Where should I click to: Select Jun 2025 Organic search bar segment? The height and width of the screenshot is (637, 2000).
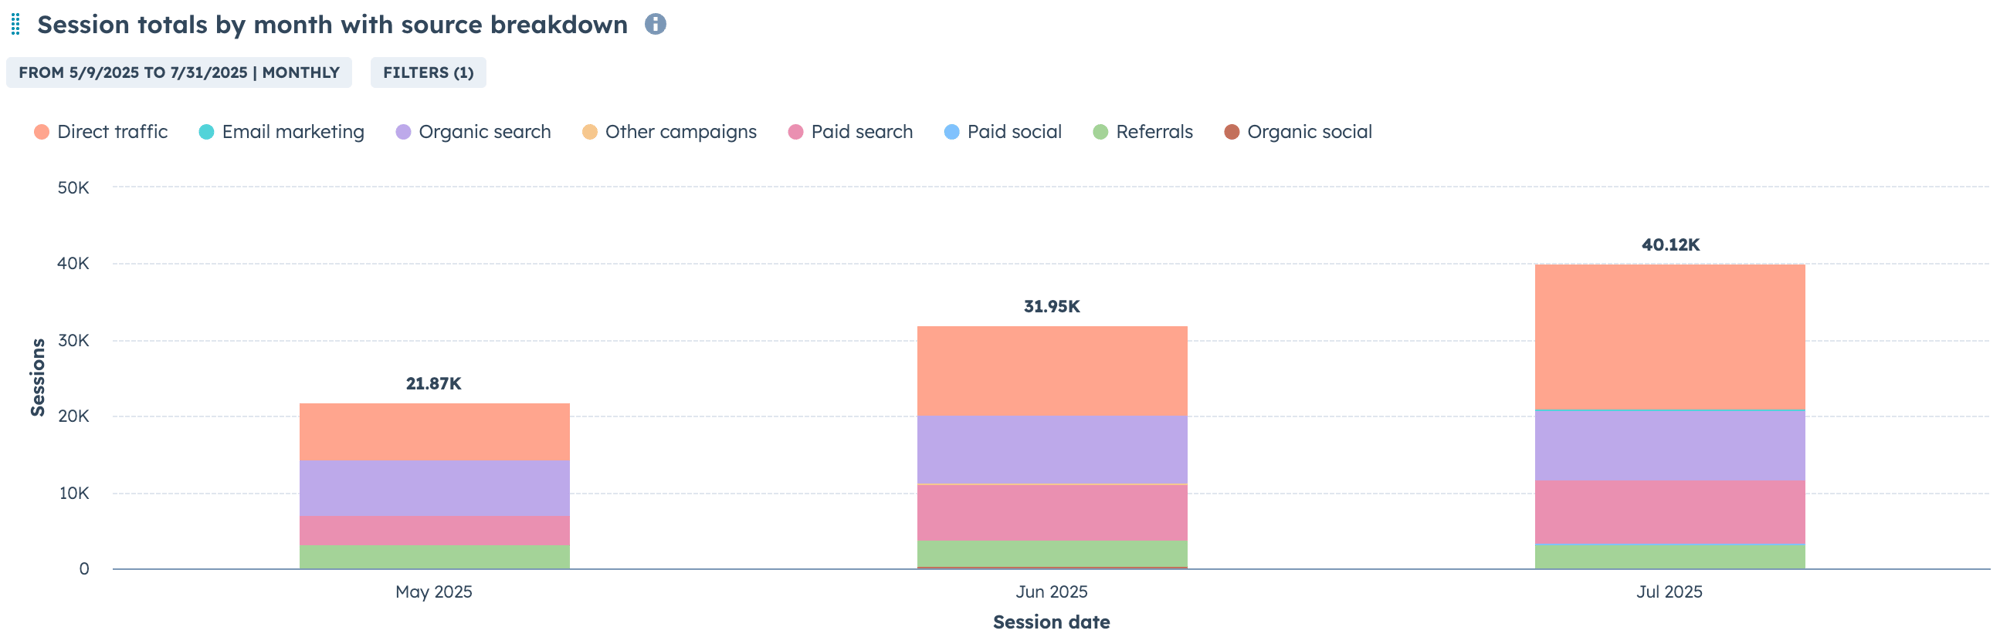1052,449
